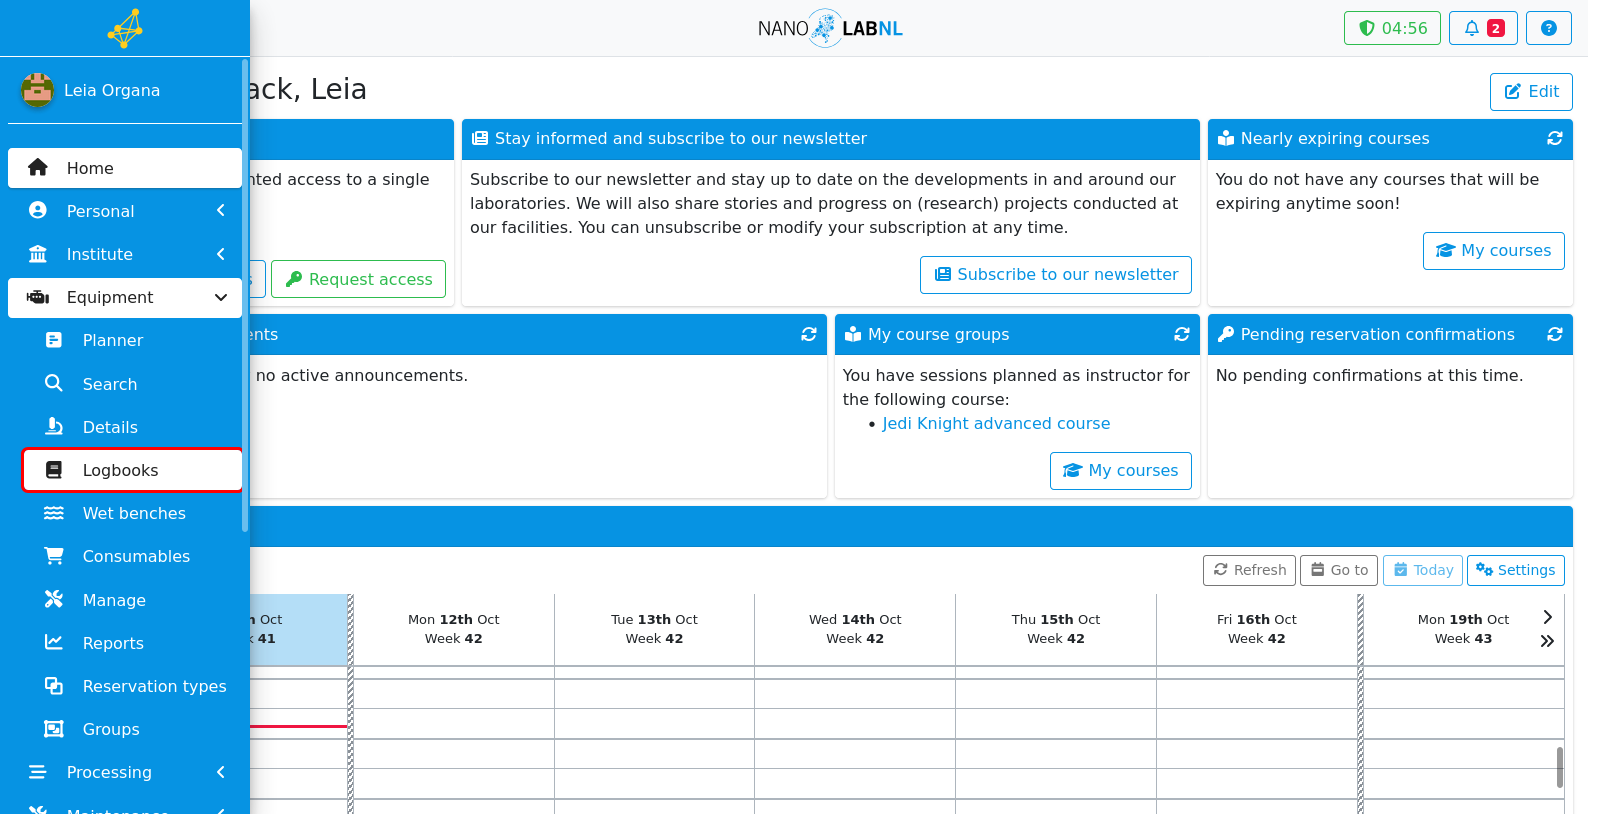
Task: Click the session timer shield button
Action: click(1392, 28)
